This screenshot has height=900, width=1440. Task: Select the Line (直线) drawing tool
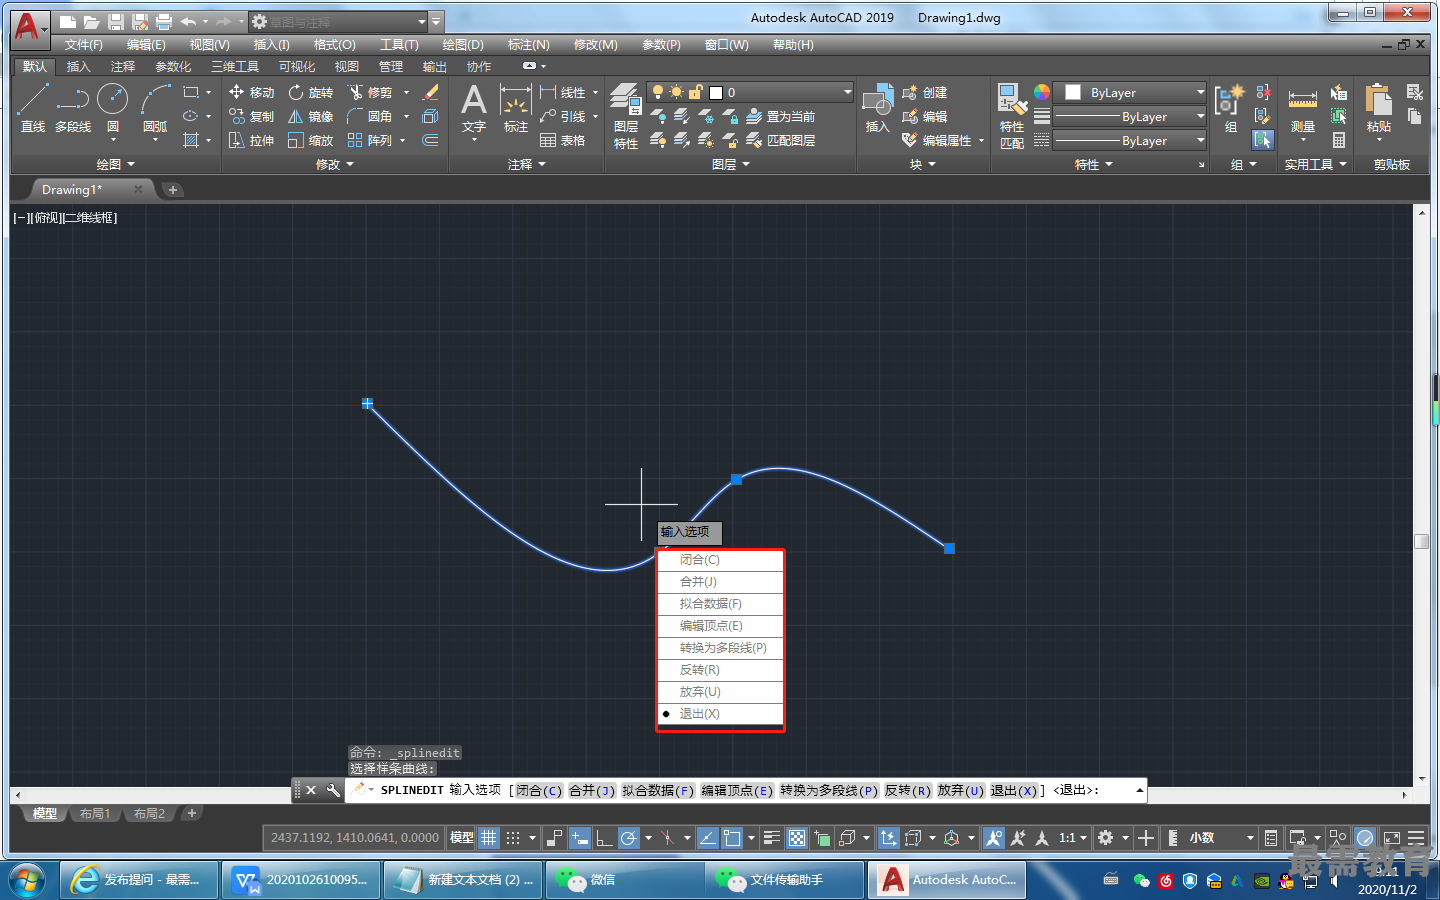click(x=33, y=107)
